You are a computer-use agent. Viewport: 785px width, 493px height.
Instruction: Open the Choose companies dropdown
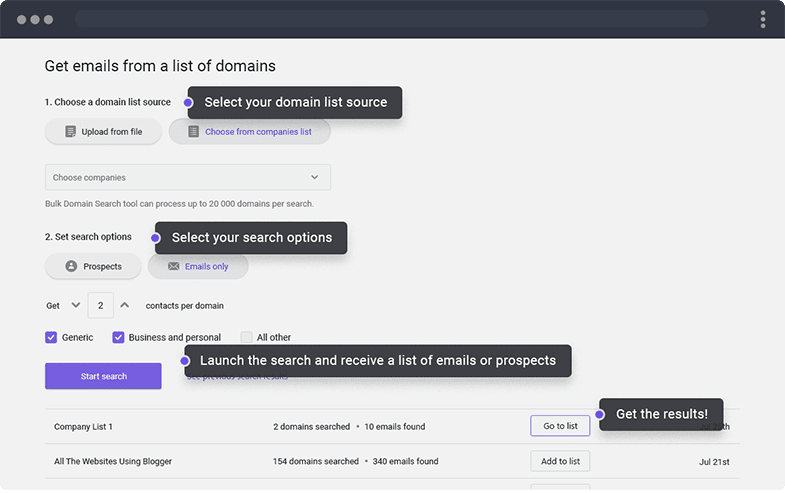pyautogui.click(x=188, y=177)
